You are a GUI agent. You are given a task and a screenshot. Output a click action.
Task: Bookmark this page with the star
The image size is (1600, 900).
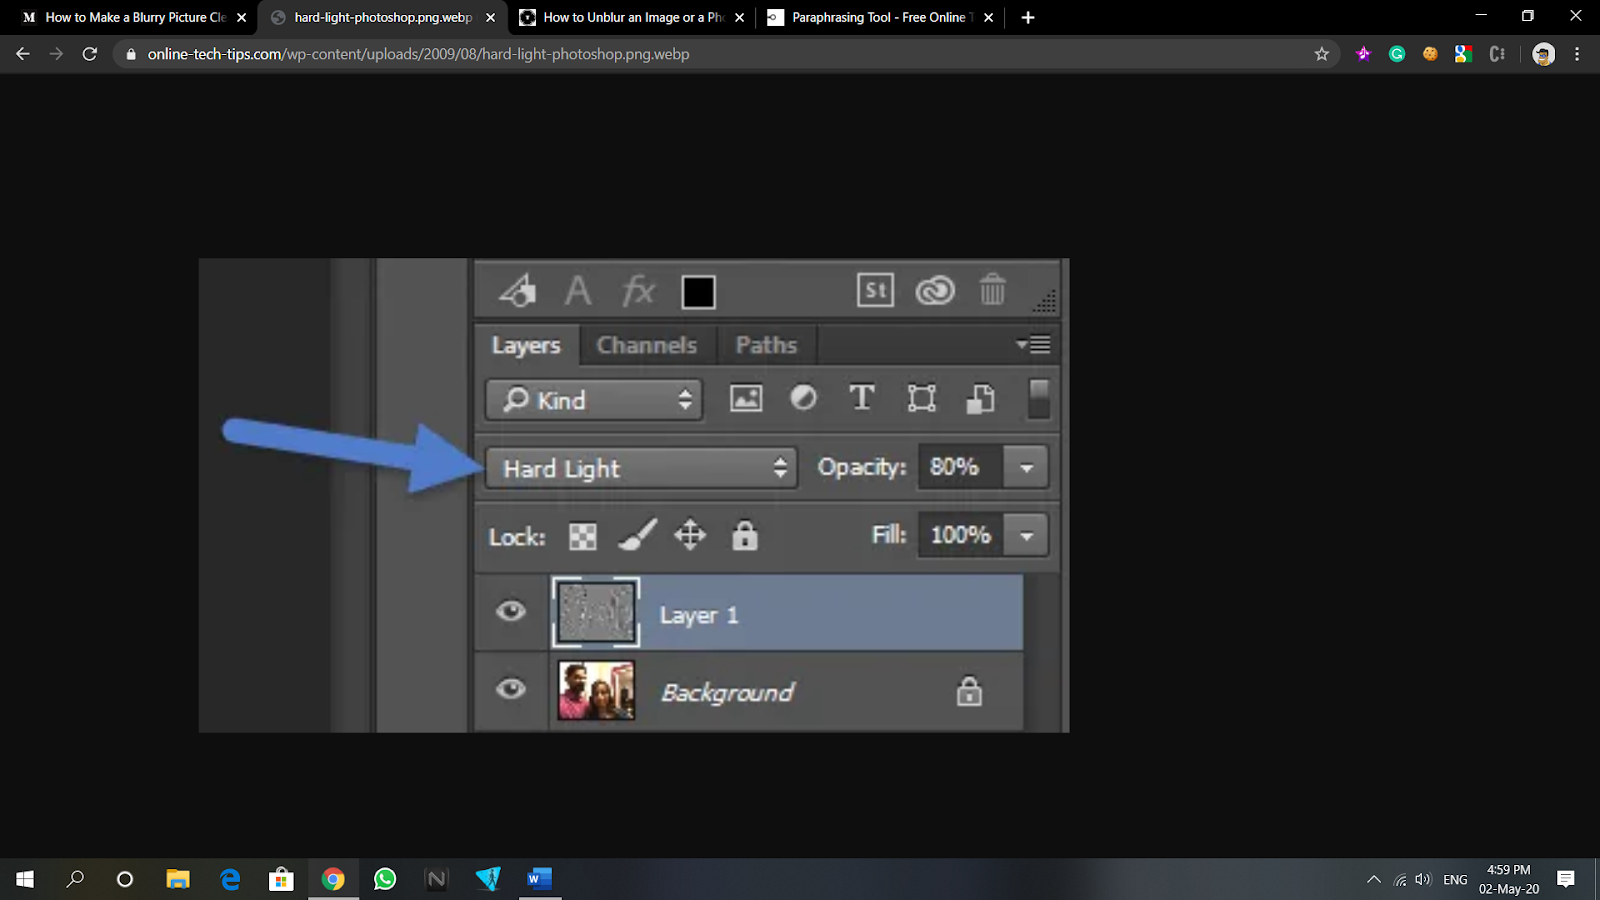pos(1322,54)
